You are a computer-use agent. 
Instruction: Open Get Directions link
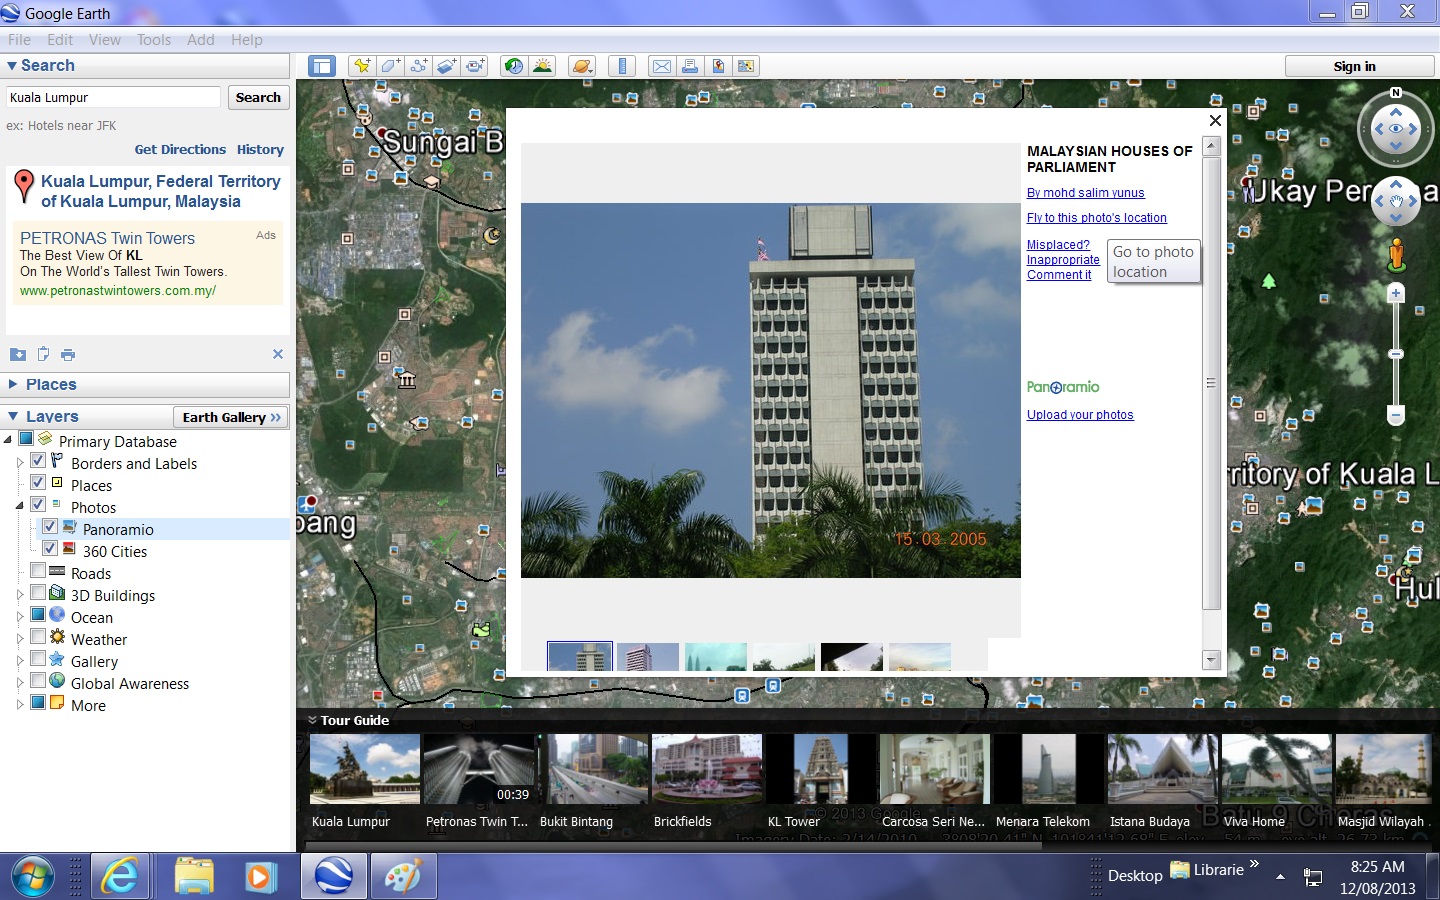(180, 149)
